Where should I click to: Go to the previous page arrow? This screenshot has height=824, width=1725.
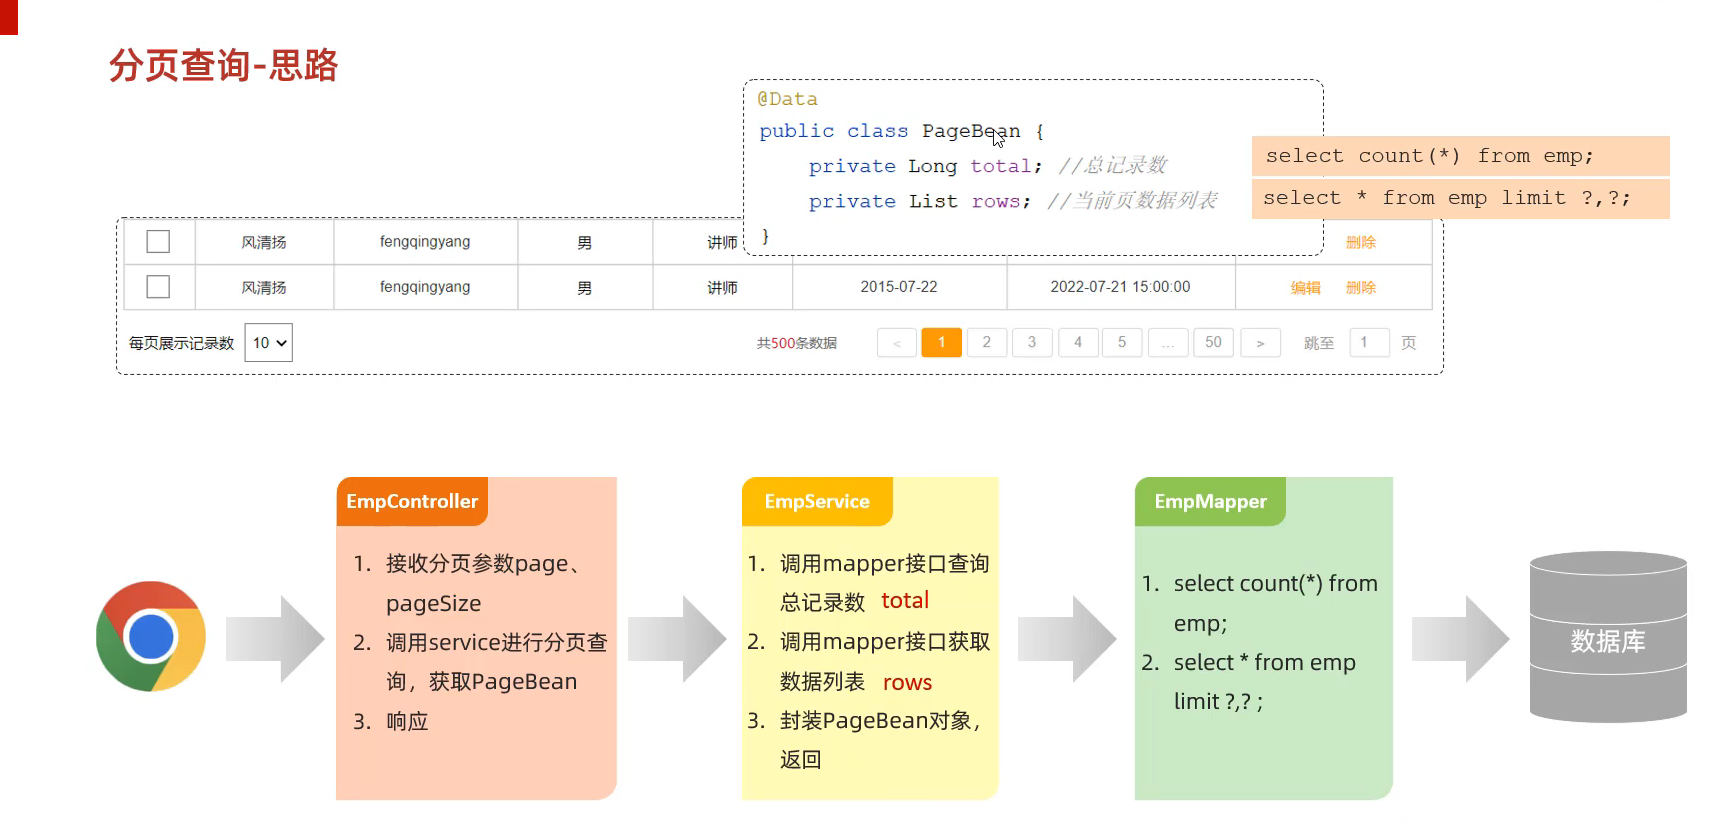pyautogui.click(x=897, y=343)
